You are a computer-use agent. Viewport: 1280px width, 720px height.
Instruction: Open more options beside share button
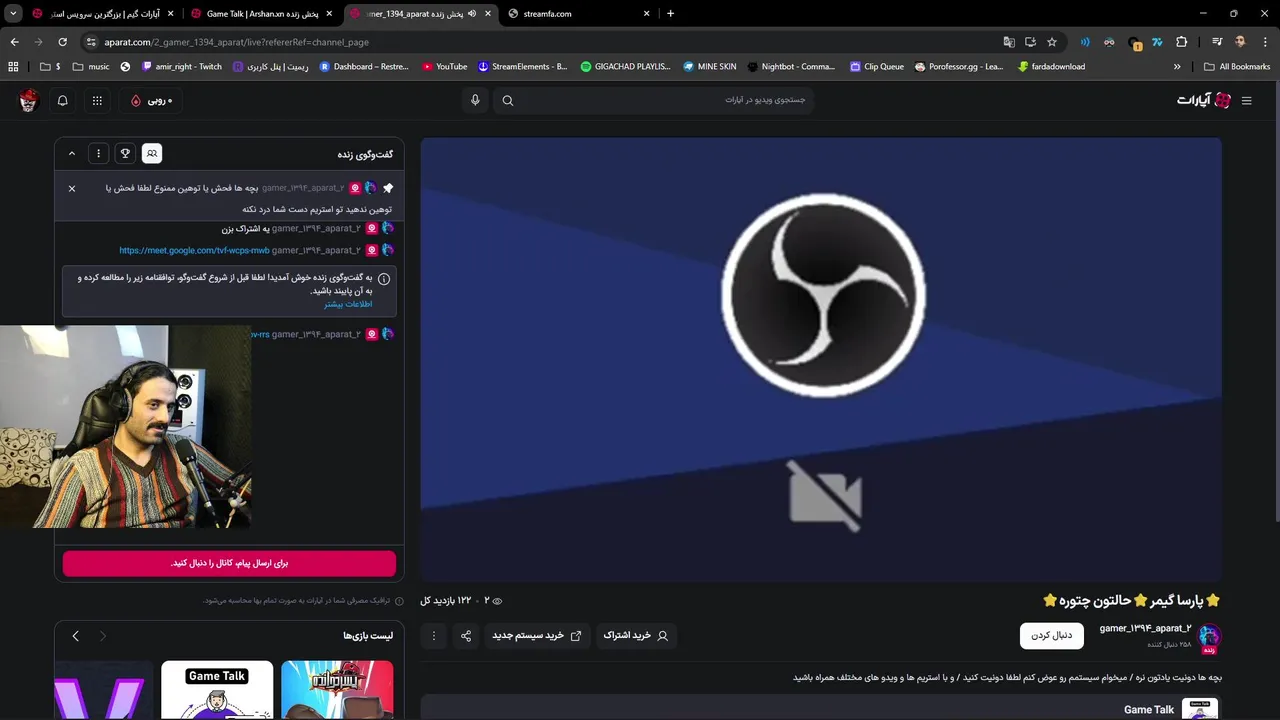pos(434,635)
